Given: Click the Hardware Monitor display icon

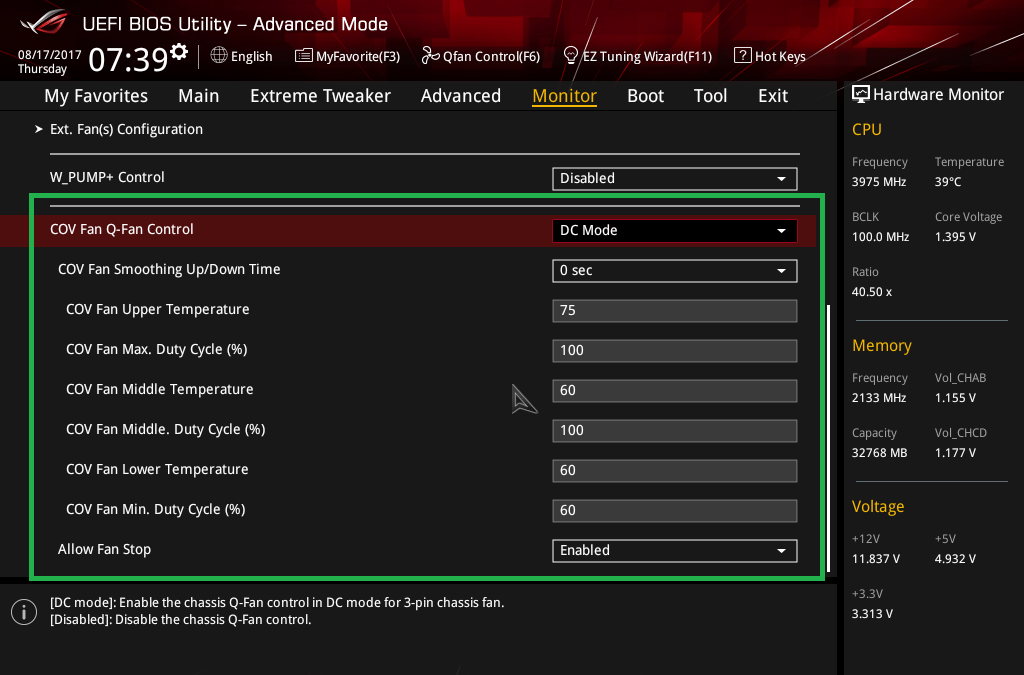Looking at the screenshot, I should (860, 95).
